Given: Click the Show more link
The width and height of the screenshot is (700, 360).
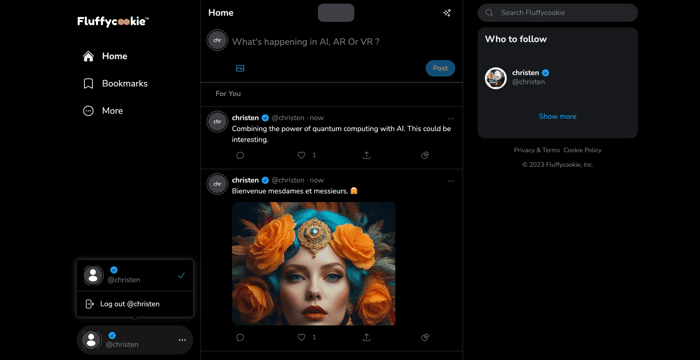Looking at the screenshot, I should point(558,116).
